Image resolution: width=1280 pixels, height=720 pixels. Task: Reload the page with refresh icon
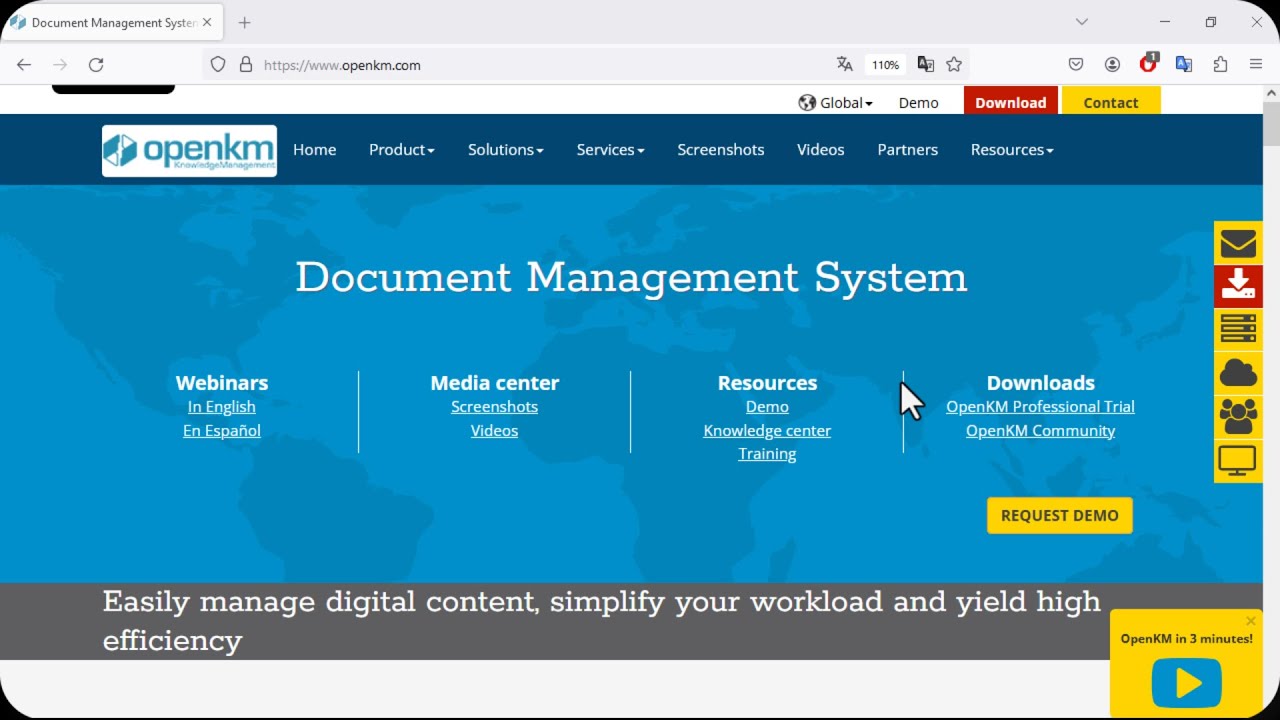96,64
